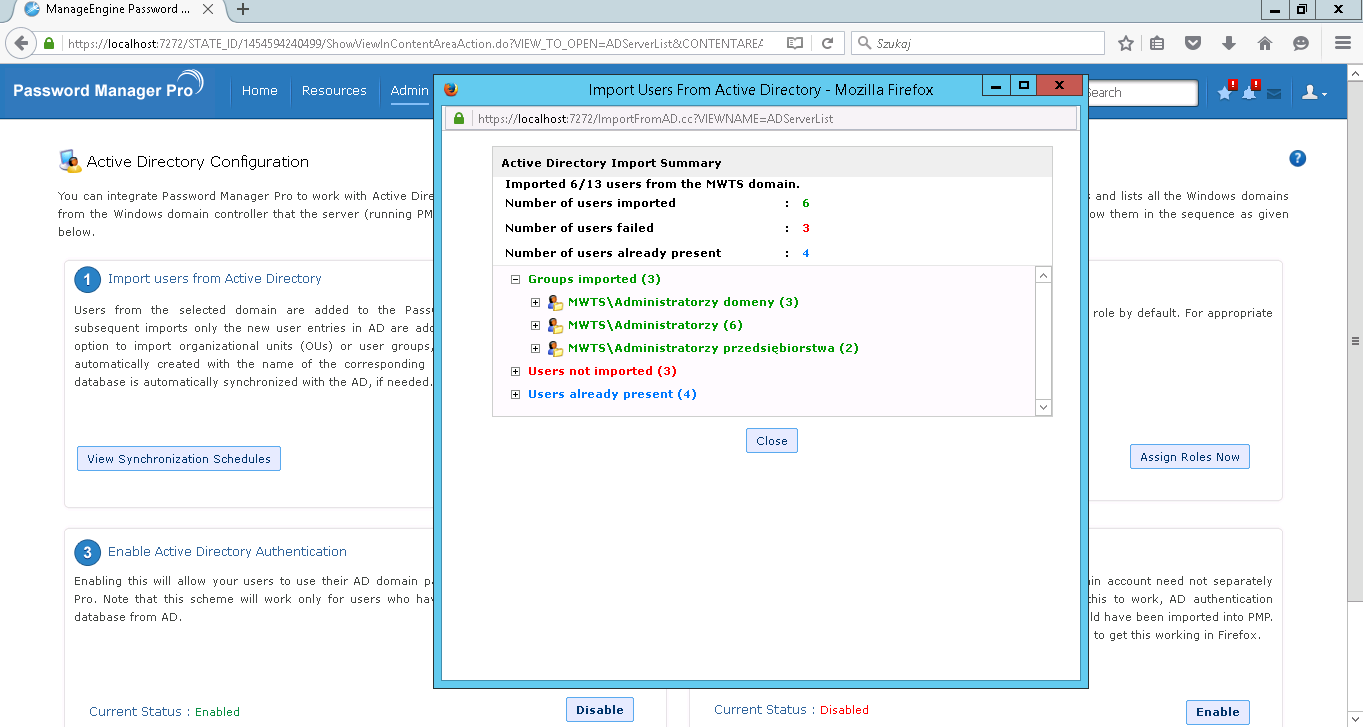This screenshot has height=727, width=1363.
Task: Expand the Users already present (4) node
Action: (516, 395)
